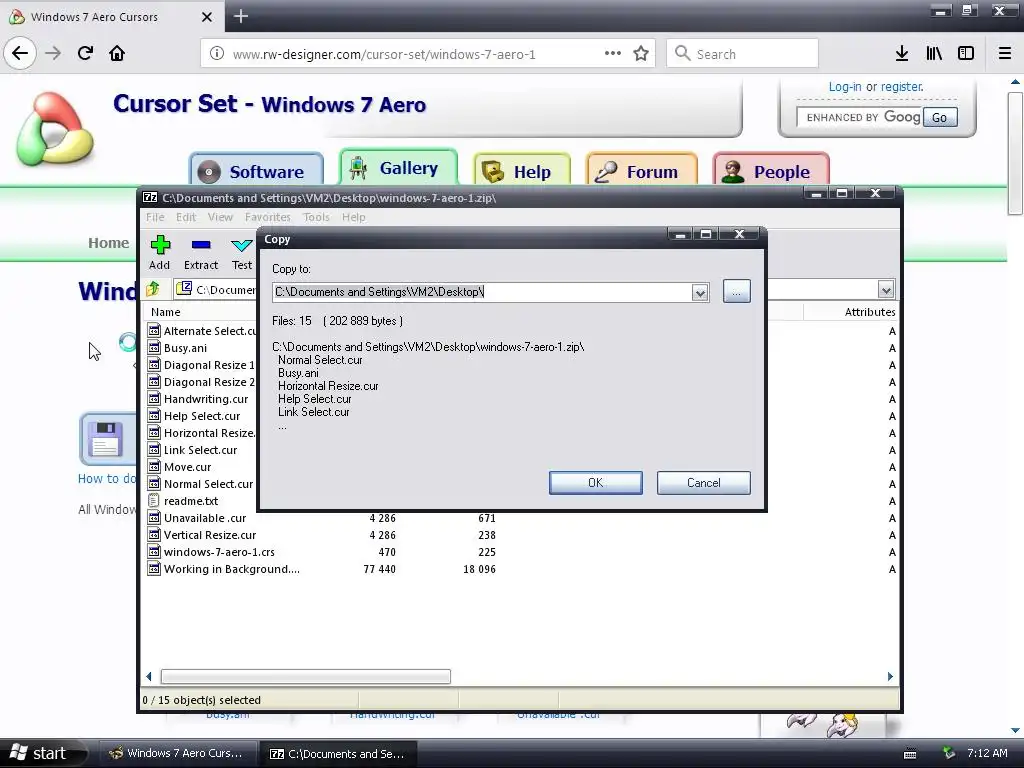Bookmark this page with the star
The image size is (1024, 768).
point(641,54)
